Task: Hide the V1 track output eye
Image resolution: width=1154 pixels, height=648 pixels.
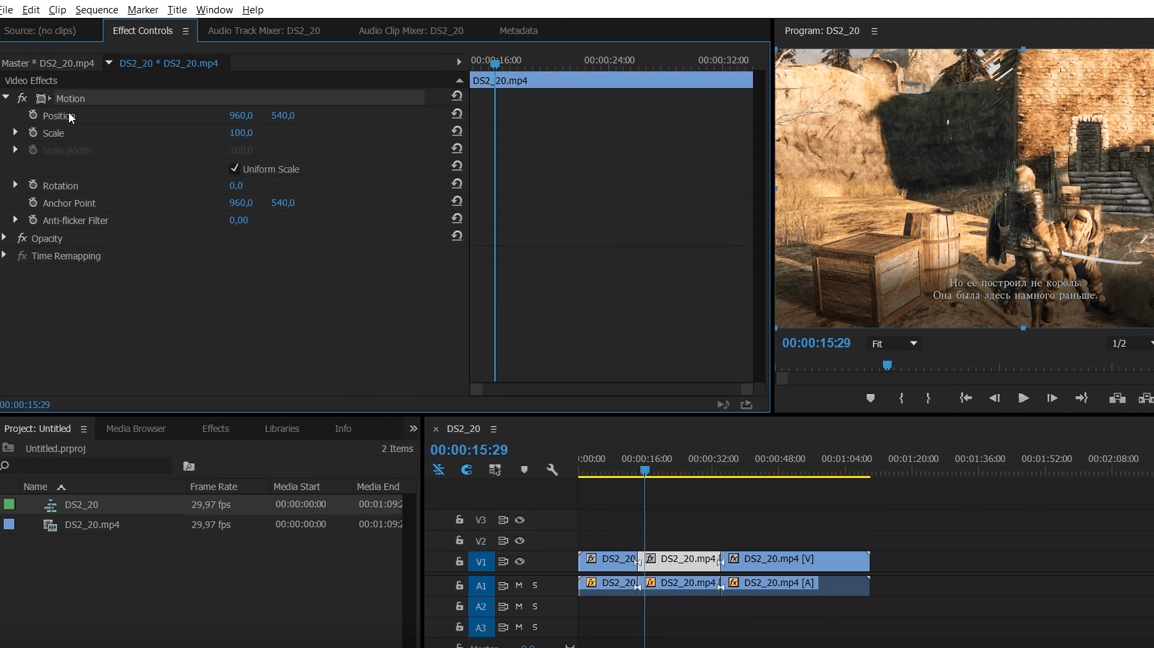Action: tap(519, 562)
